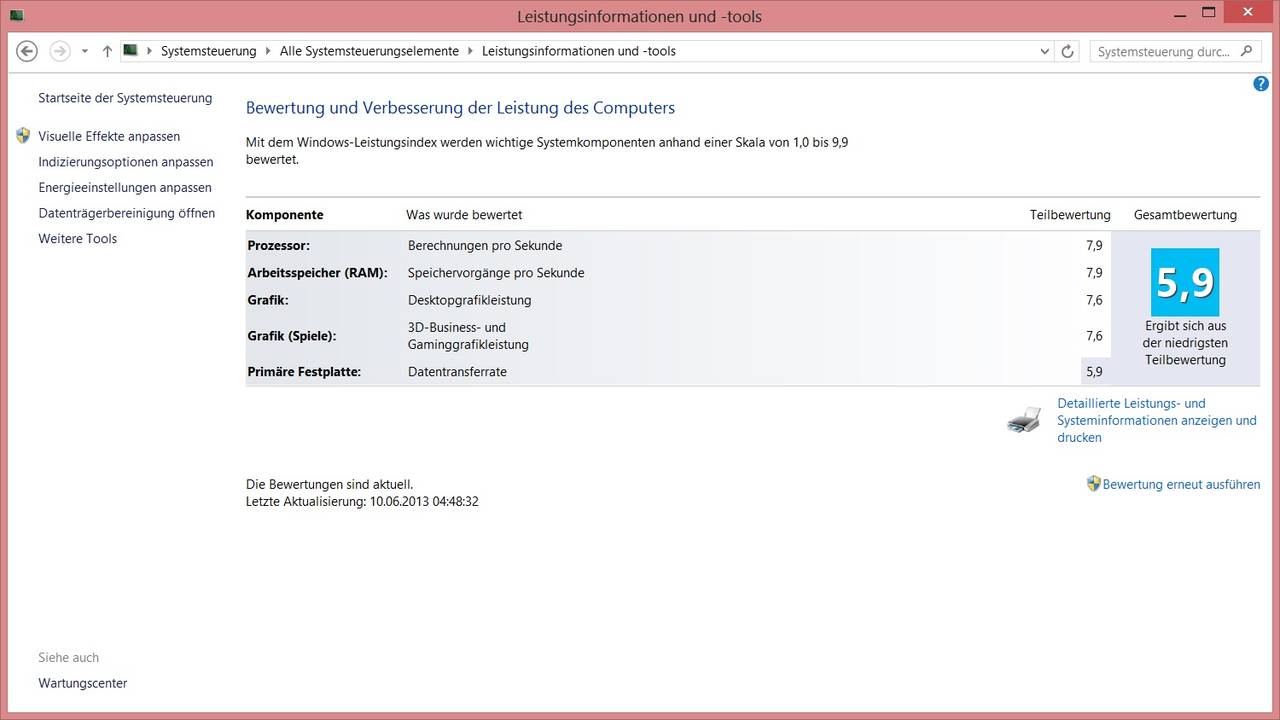Open Weitere Tools link
The image size is (1280, 720).
78,238
